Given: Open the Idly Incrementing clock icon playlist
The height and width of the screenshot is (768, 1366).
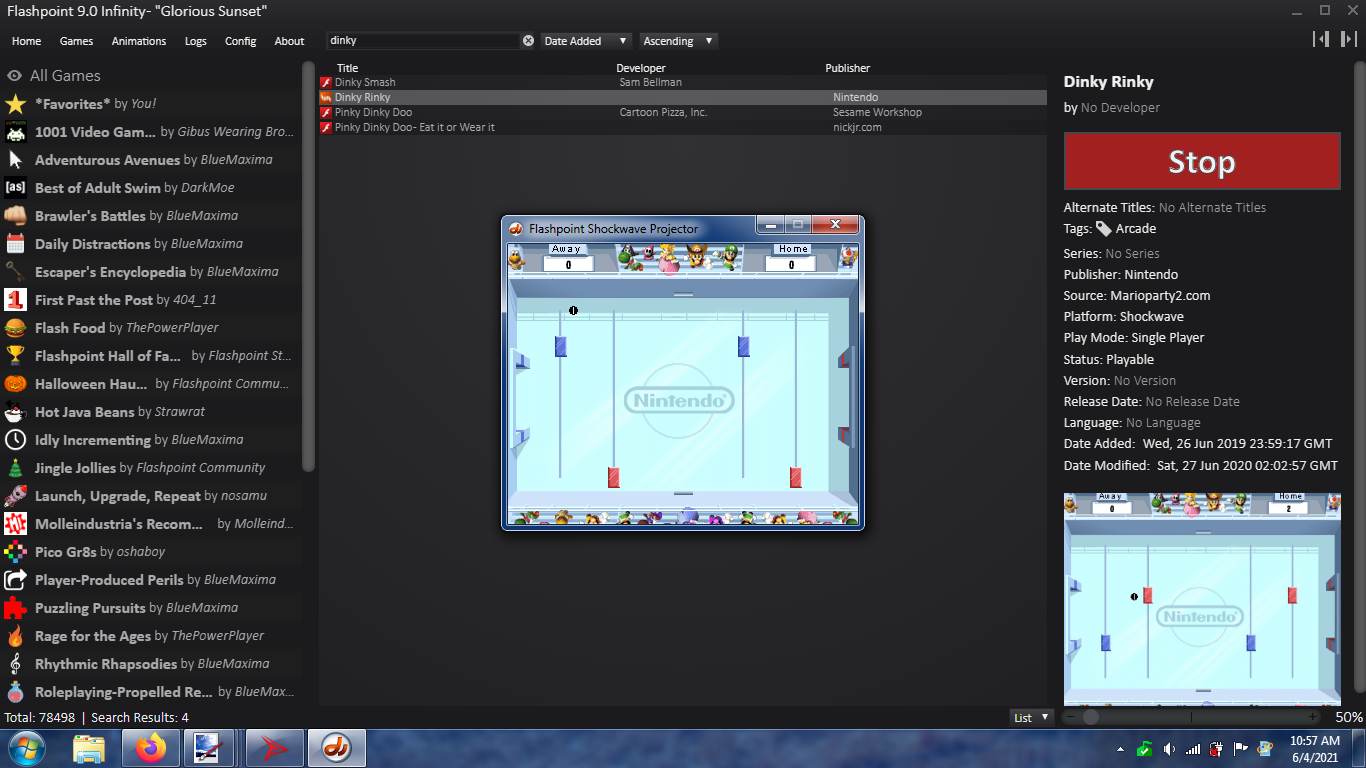Looking at the screenshot, I should (15, 440).
